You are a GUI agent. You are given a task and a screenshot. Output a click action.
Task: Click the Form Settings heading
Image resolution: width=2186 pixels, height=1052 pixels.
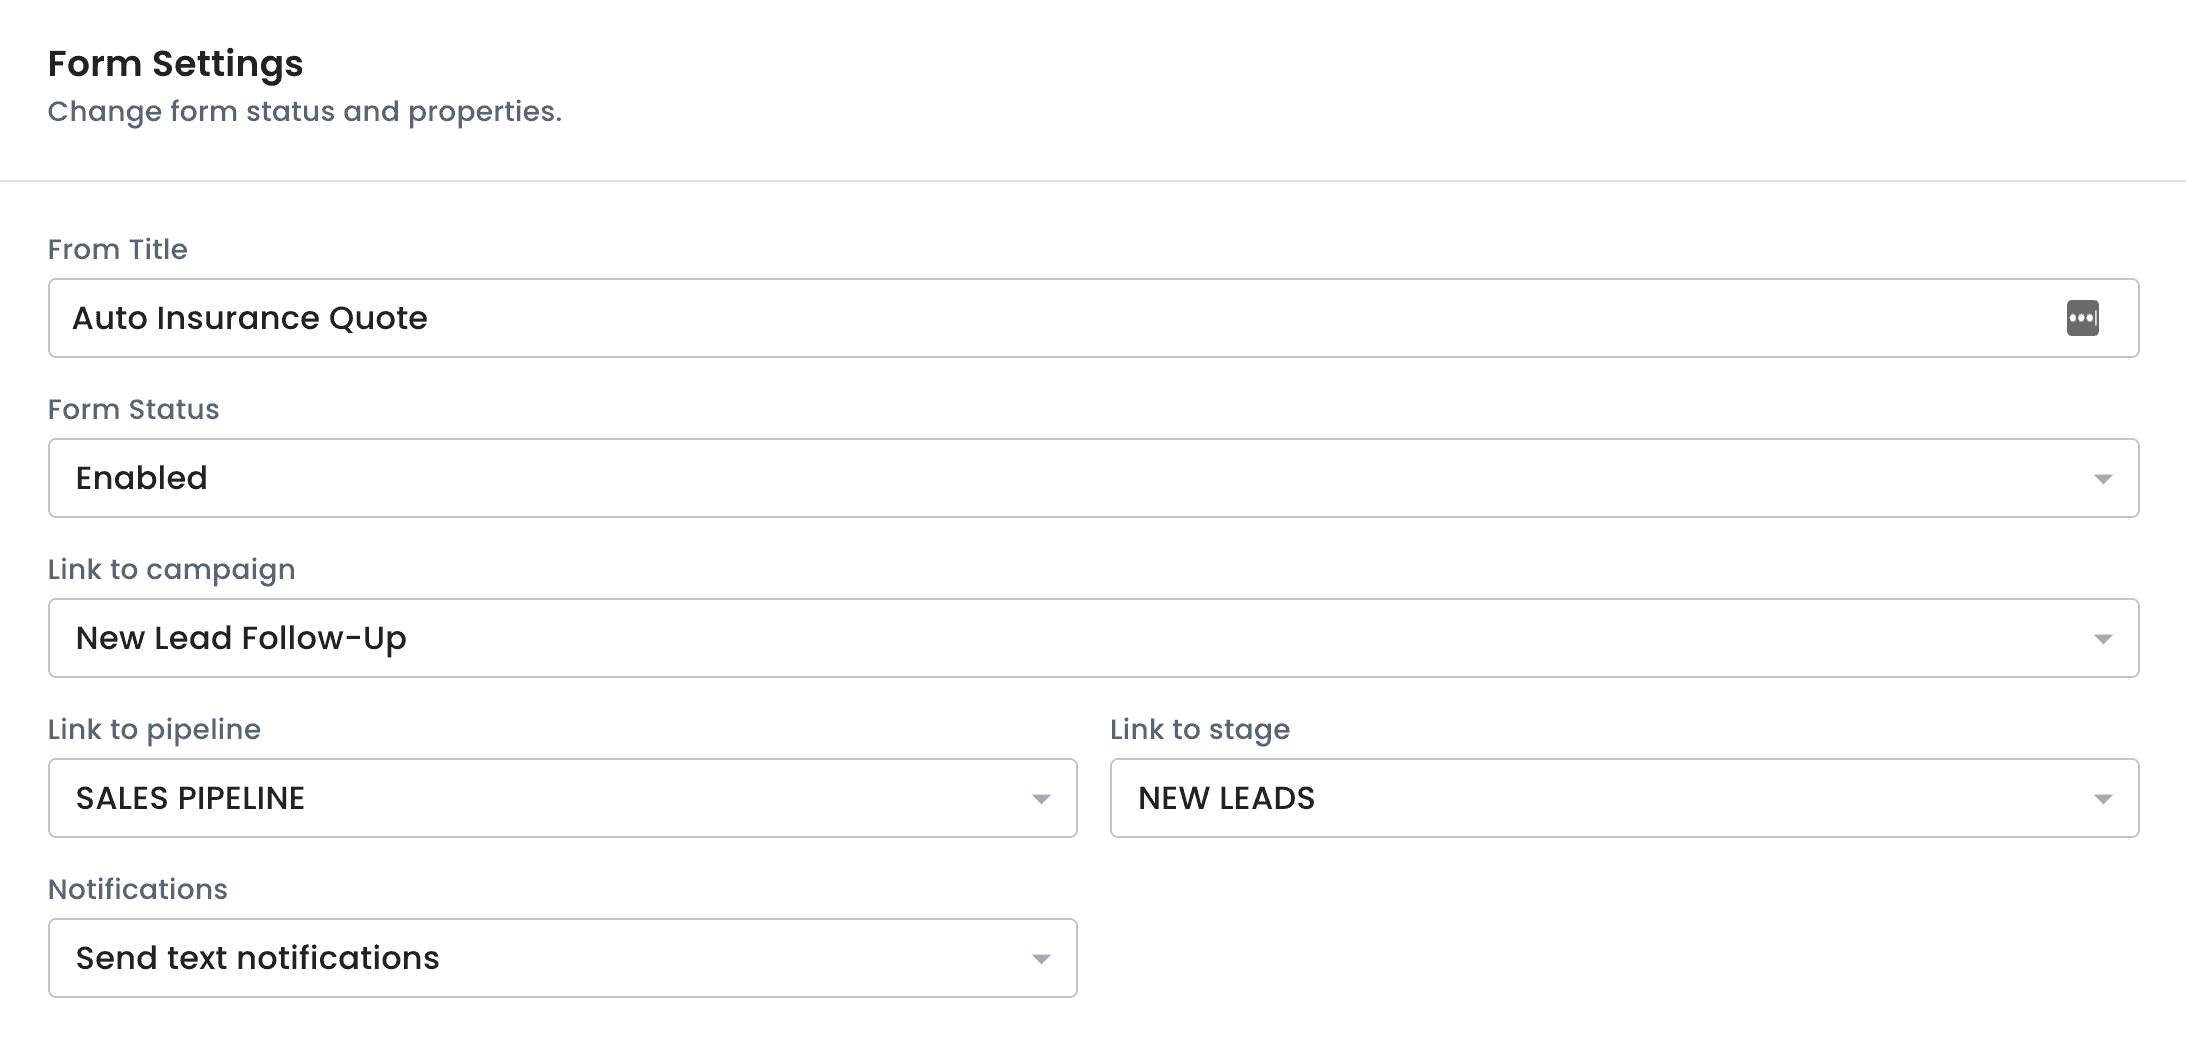tap(176, 64)
